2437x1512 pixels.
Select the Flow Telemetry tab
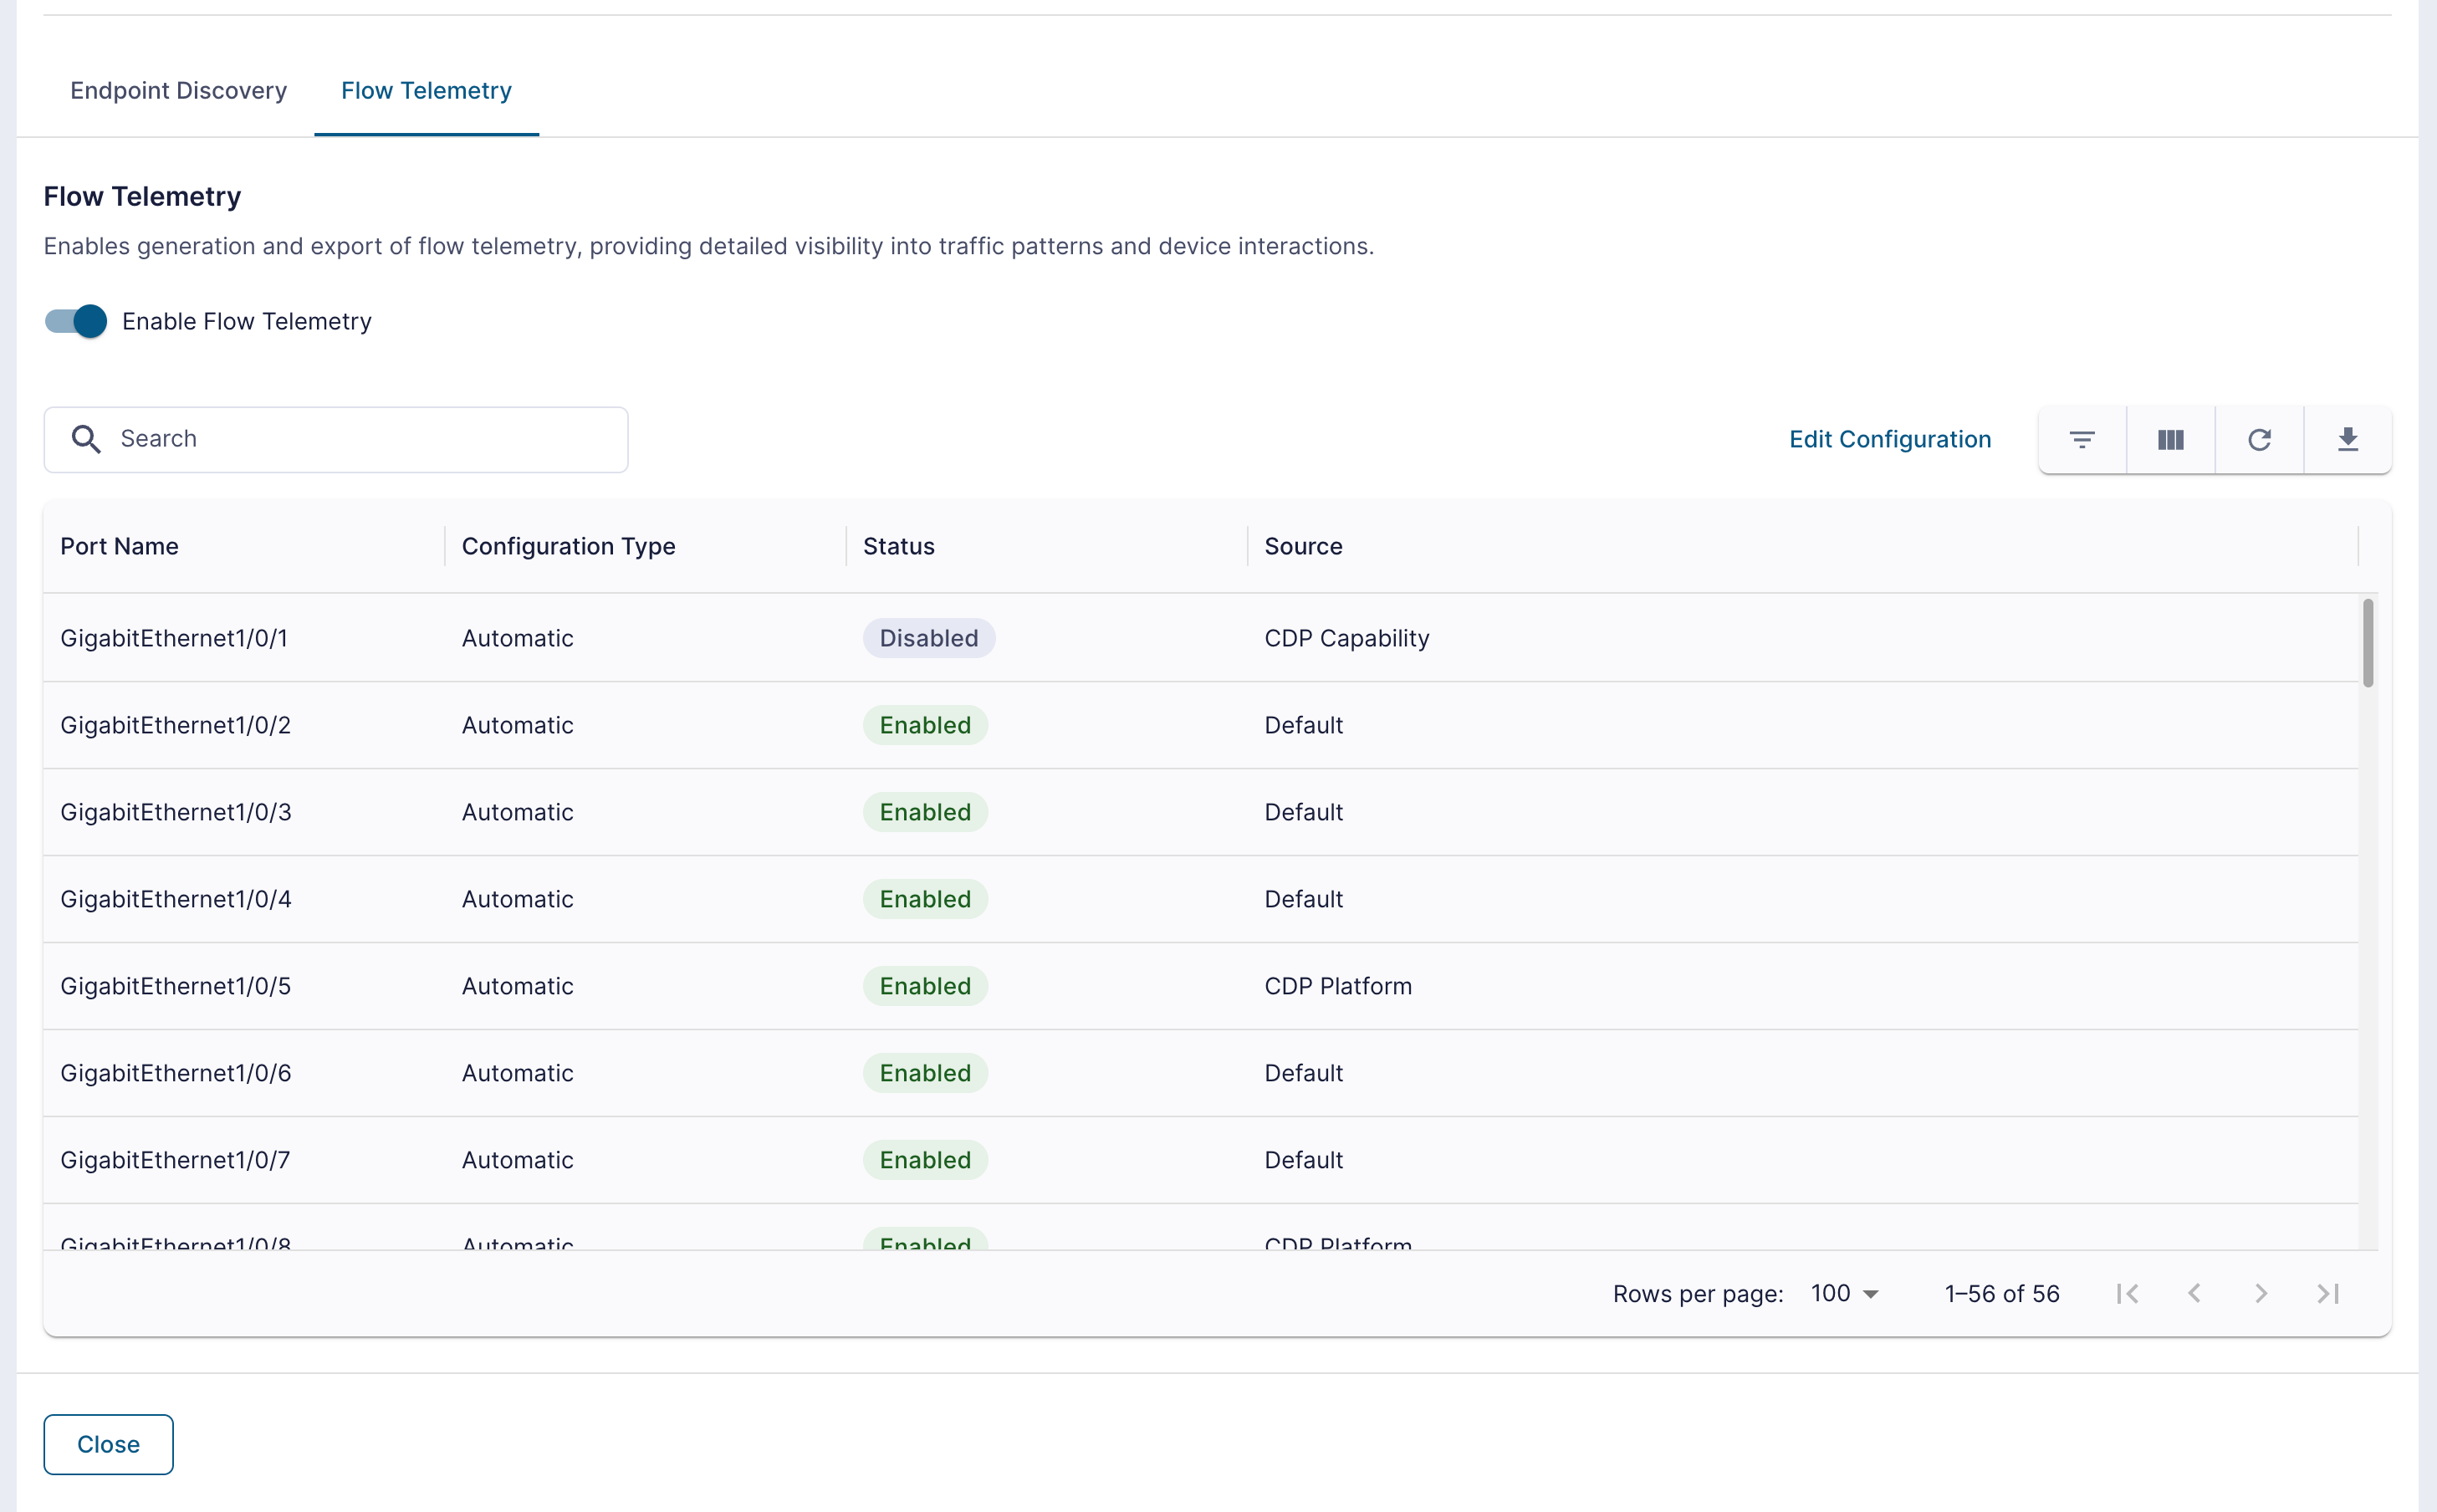[x=426, y=91]
